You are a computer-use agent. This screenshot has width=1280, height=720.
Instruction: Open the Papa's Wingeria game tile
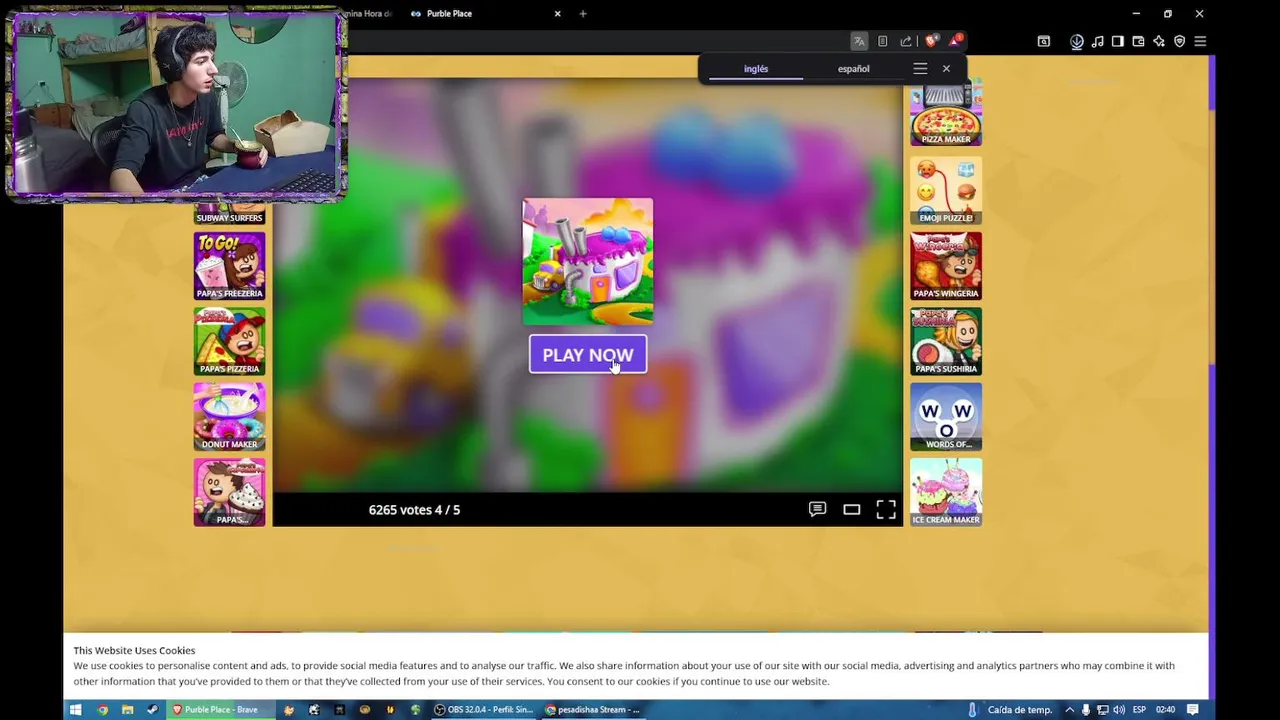[x=946, y=266]
